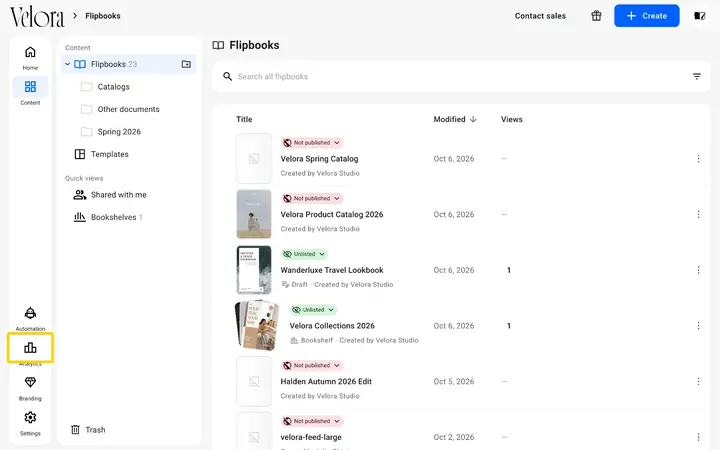Open the account avatar menu

699,16
